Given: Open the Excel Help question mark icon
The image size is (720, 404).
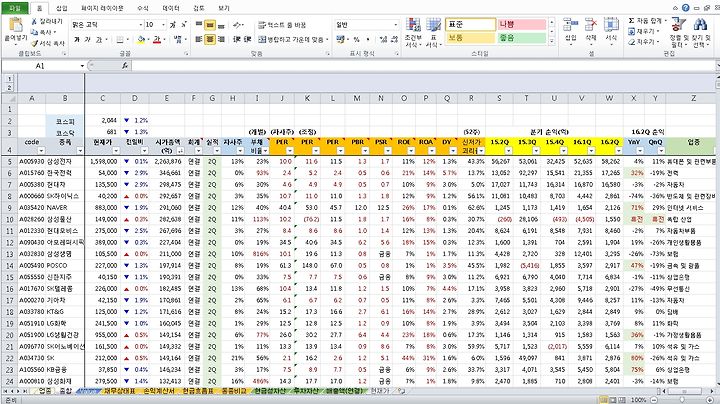Looking at the screenshot, I should point(686,8).
